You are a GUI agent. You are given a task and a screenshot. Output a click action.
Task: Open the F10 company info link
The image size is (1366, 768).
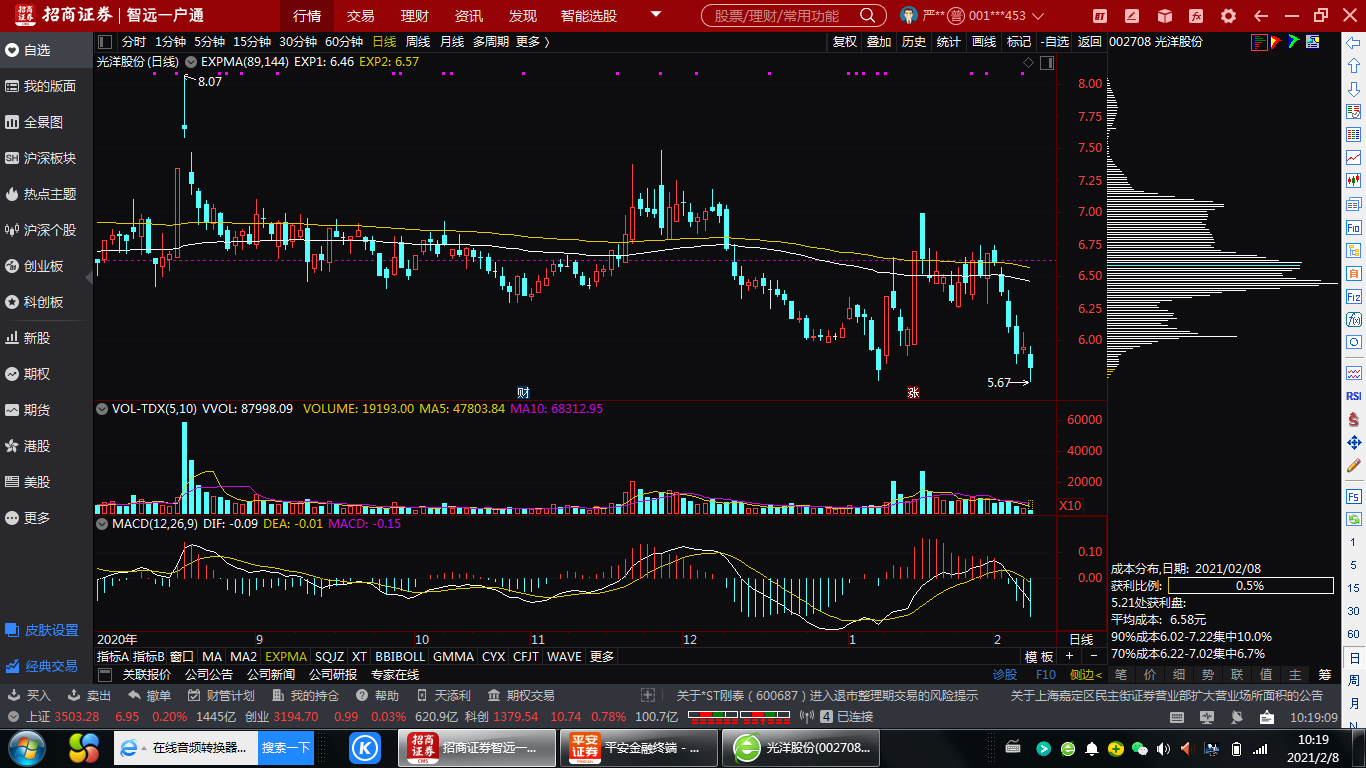click(x=1046, y=674)
